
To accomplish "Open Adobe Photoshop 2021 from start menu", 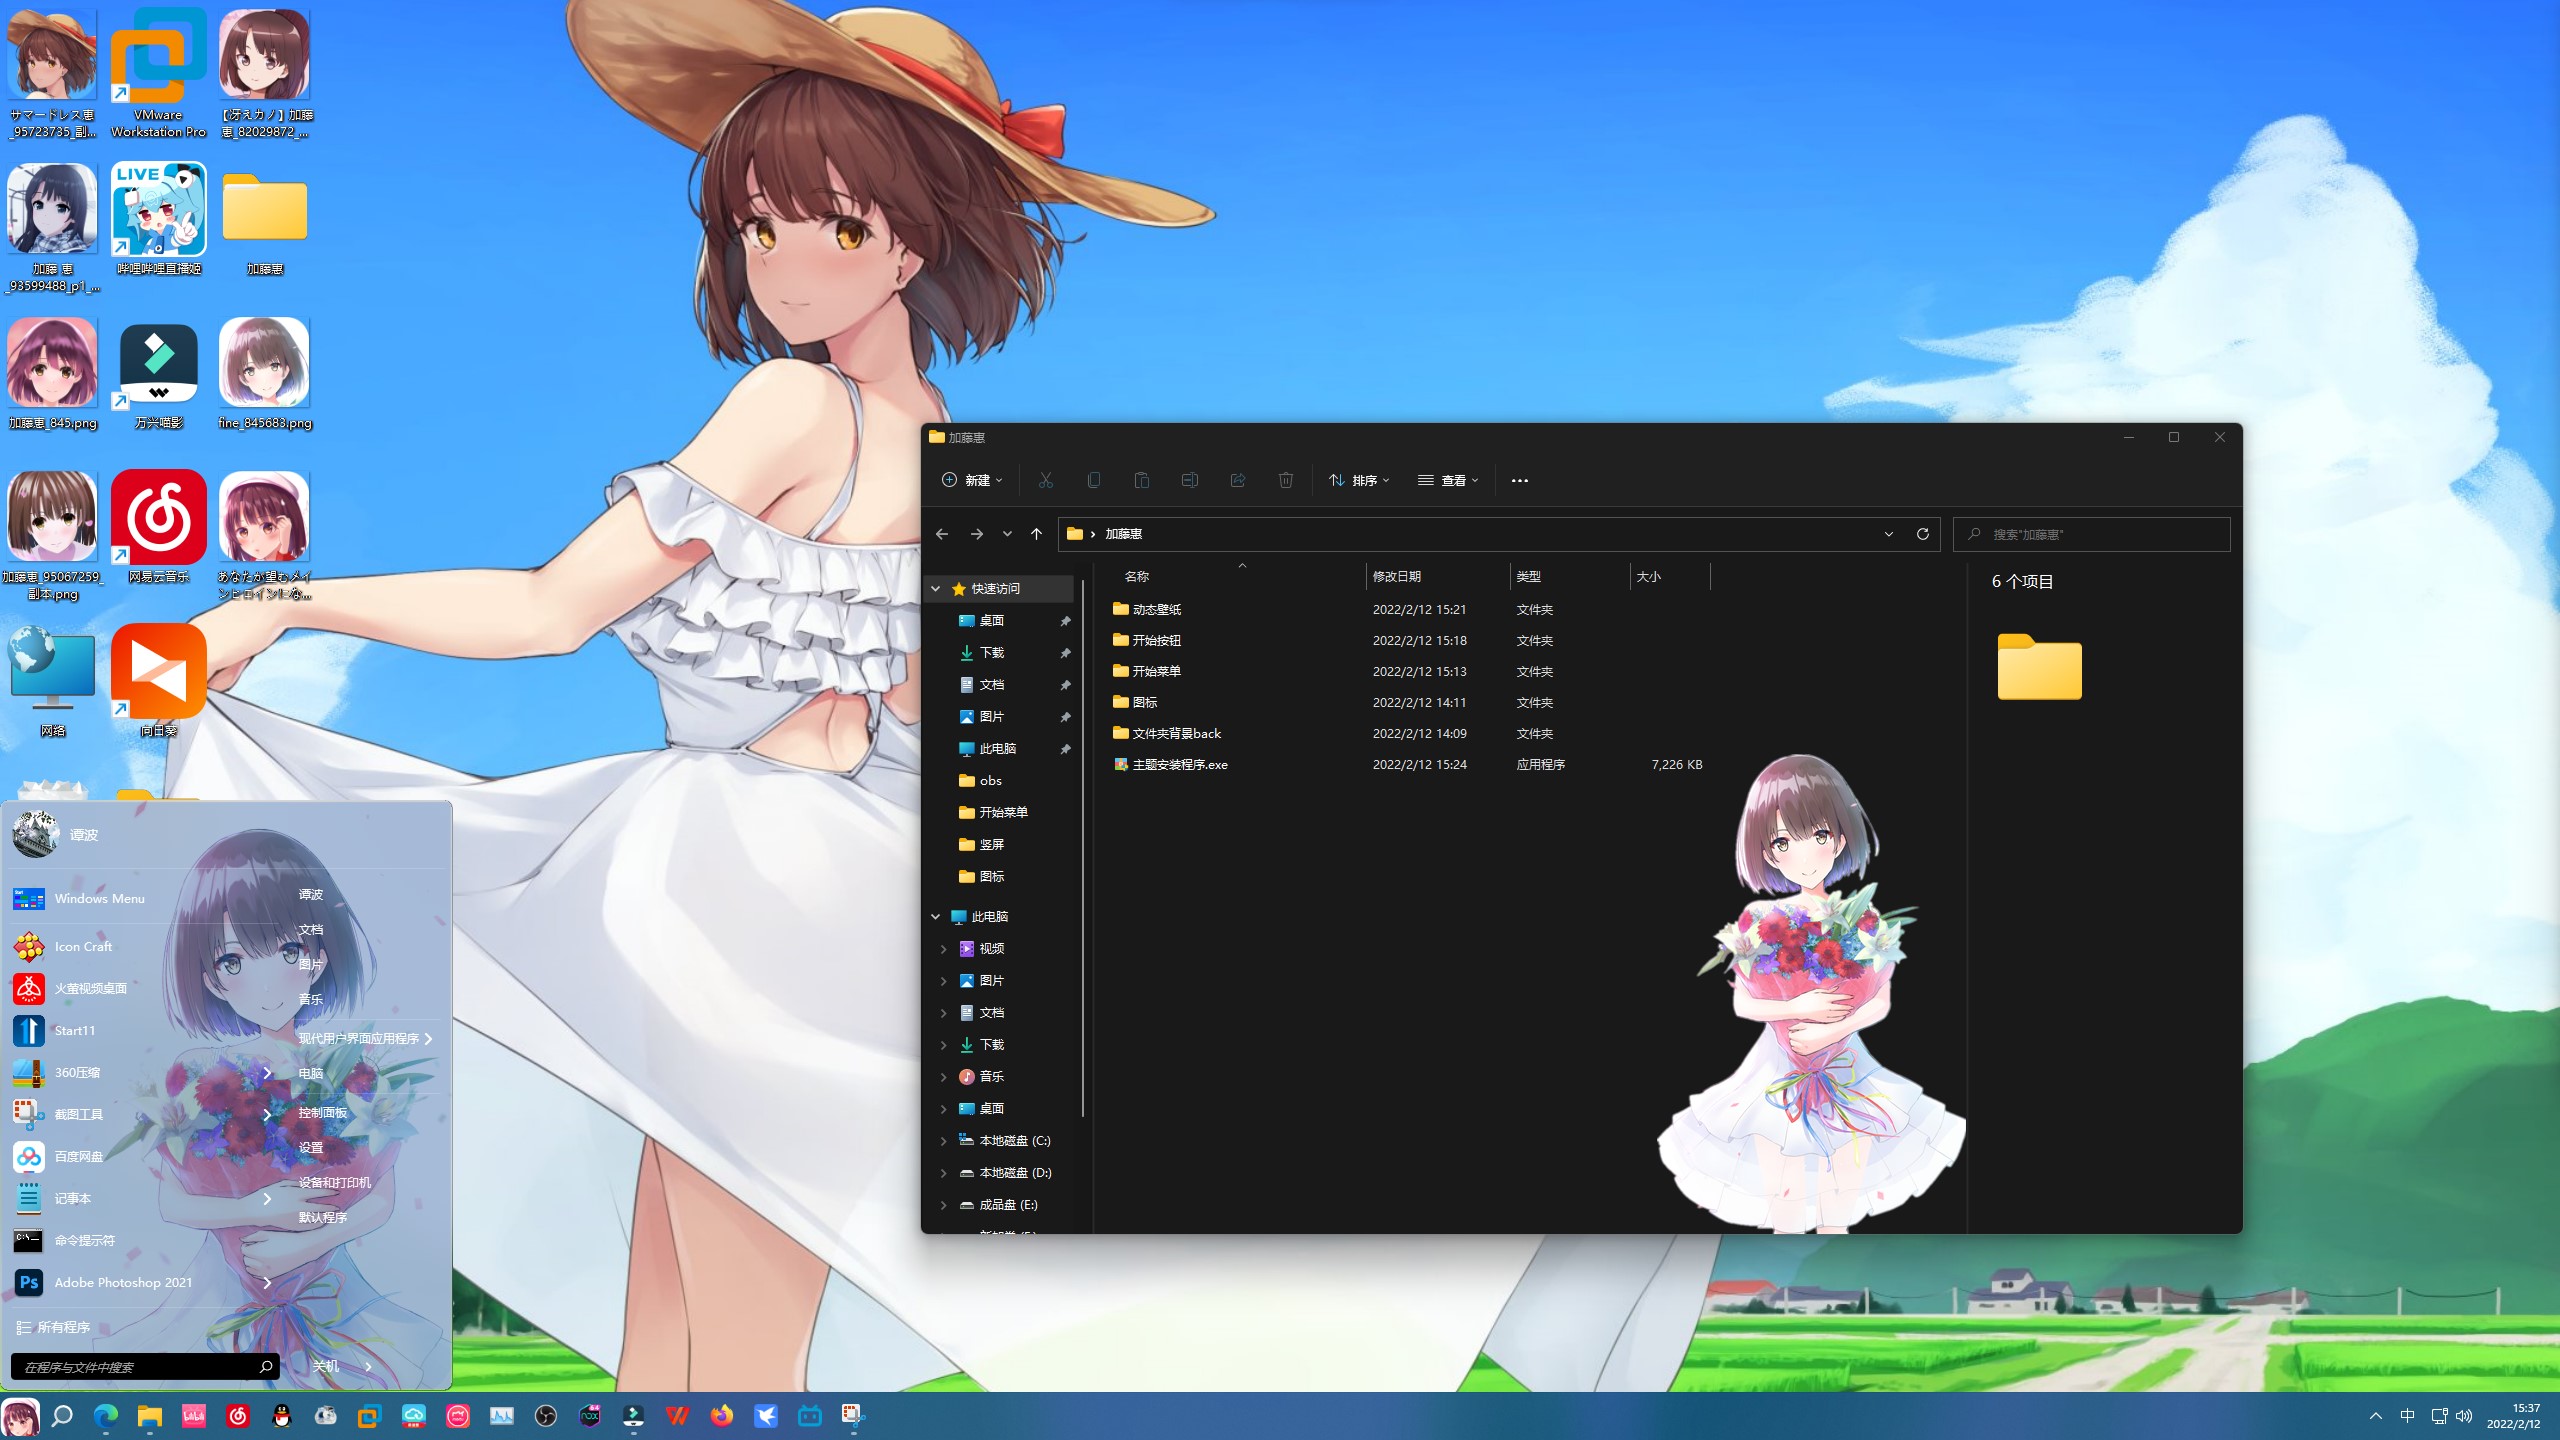I will (x=123, y=1282).
